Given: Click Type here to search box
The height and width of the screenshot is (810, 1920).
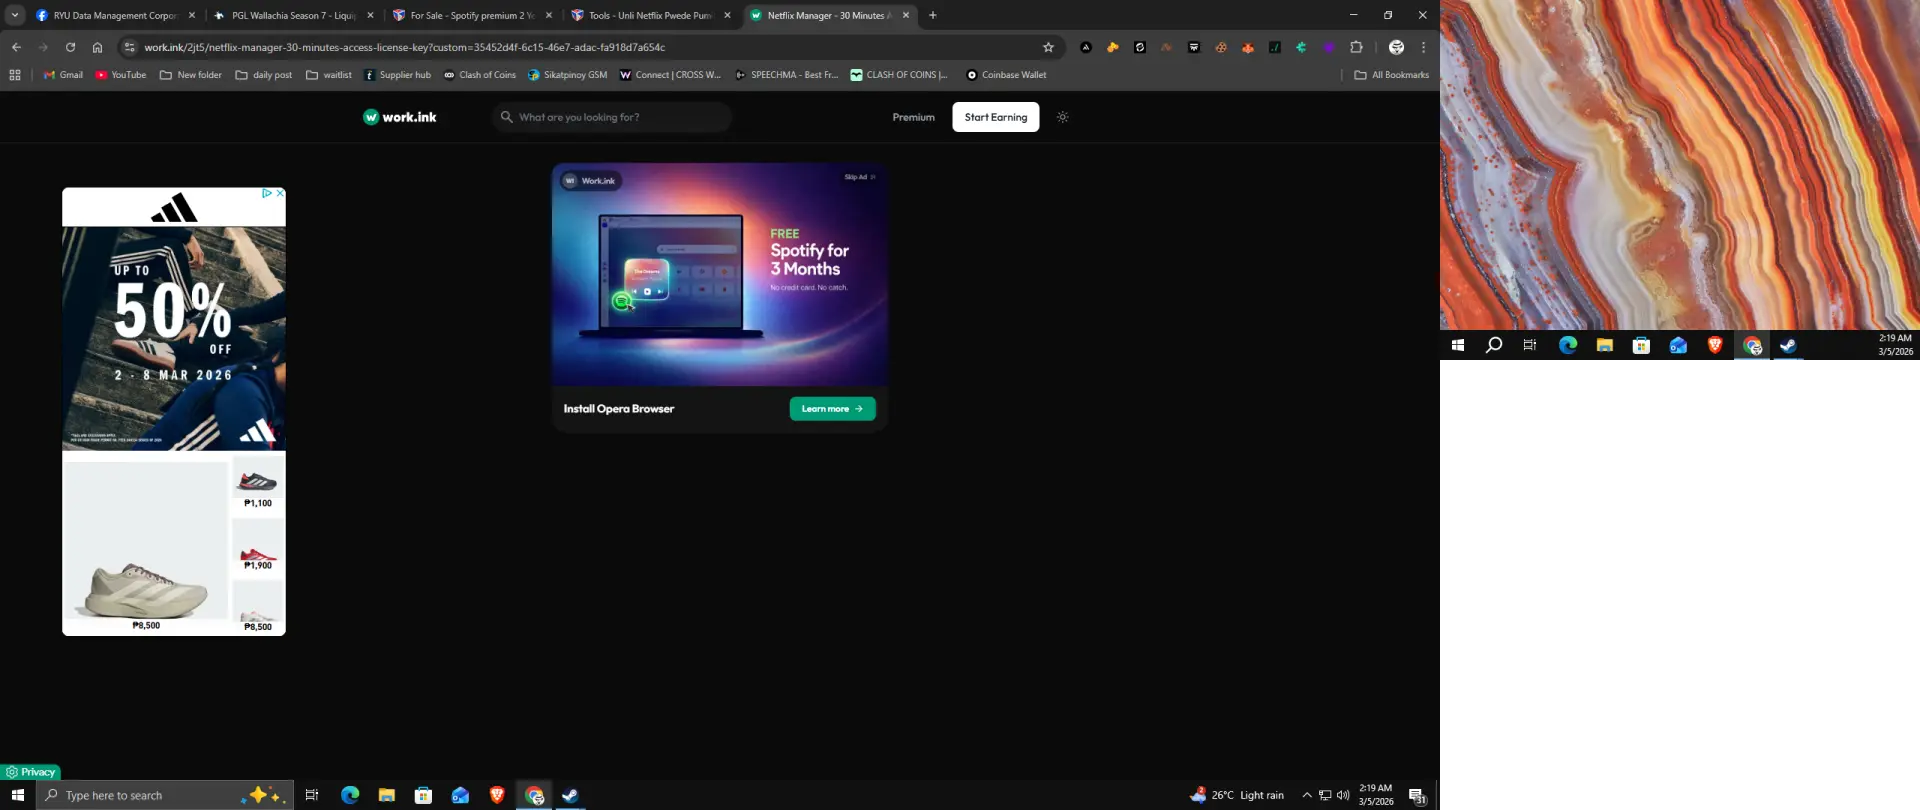Looking at the screenshot, I should (165, 795).
